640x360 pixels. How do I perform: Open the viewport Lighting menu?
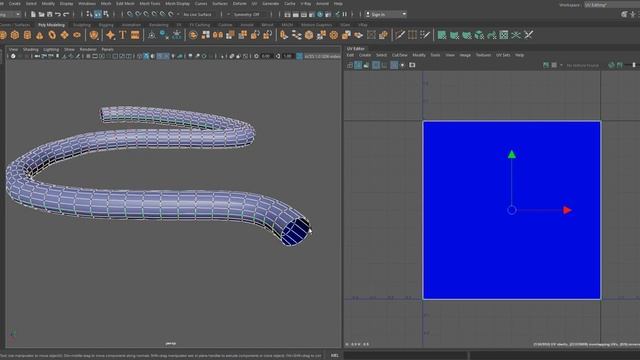click(51, 49)
